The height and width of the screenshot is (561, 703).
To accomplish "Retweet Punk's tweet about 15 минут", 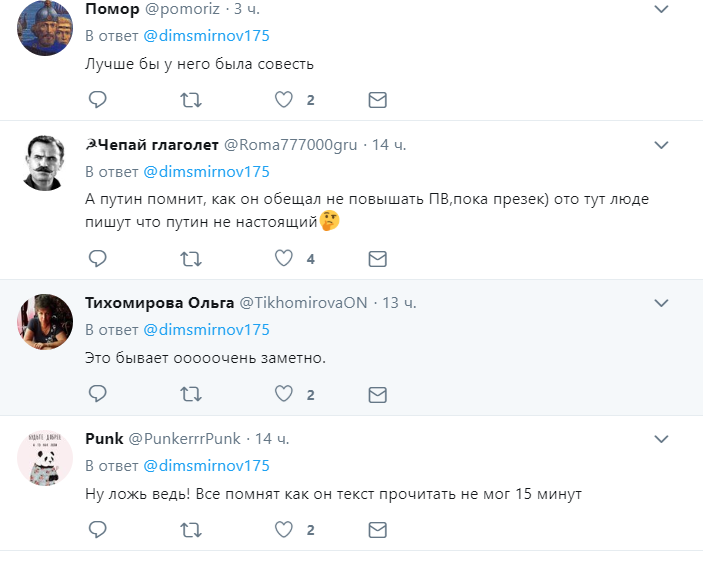I will [191, 530].
